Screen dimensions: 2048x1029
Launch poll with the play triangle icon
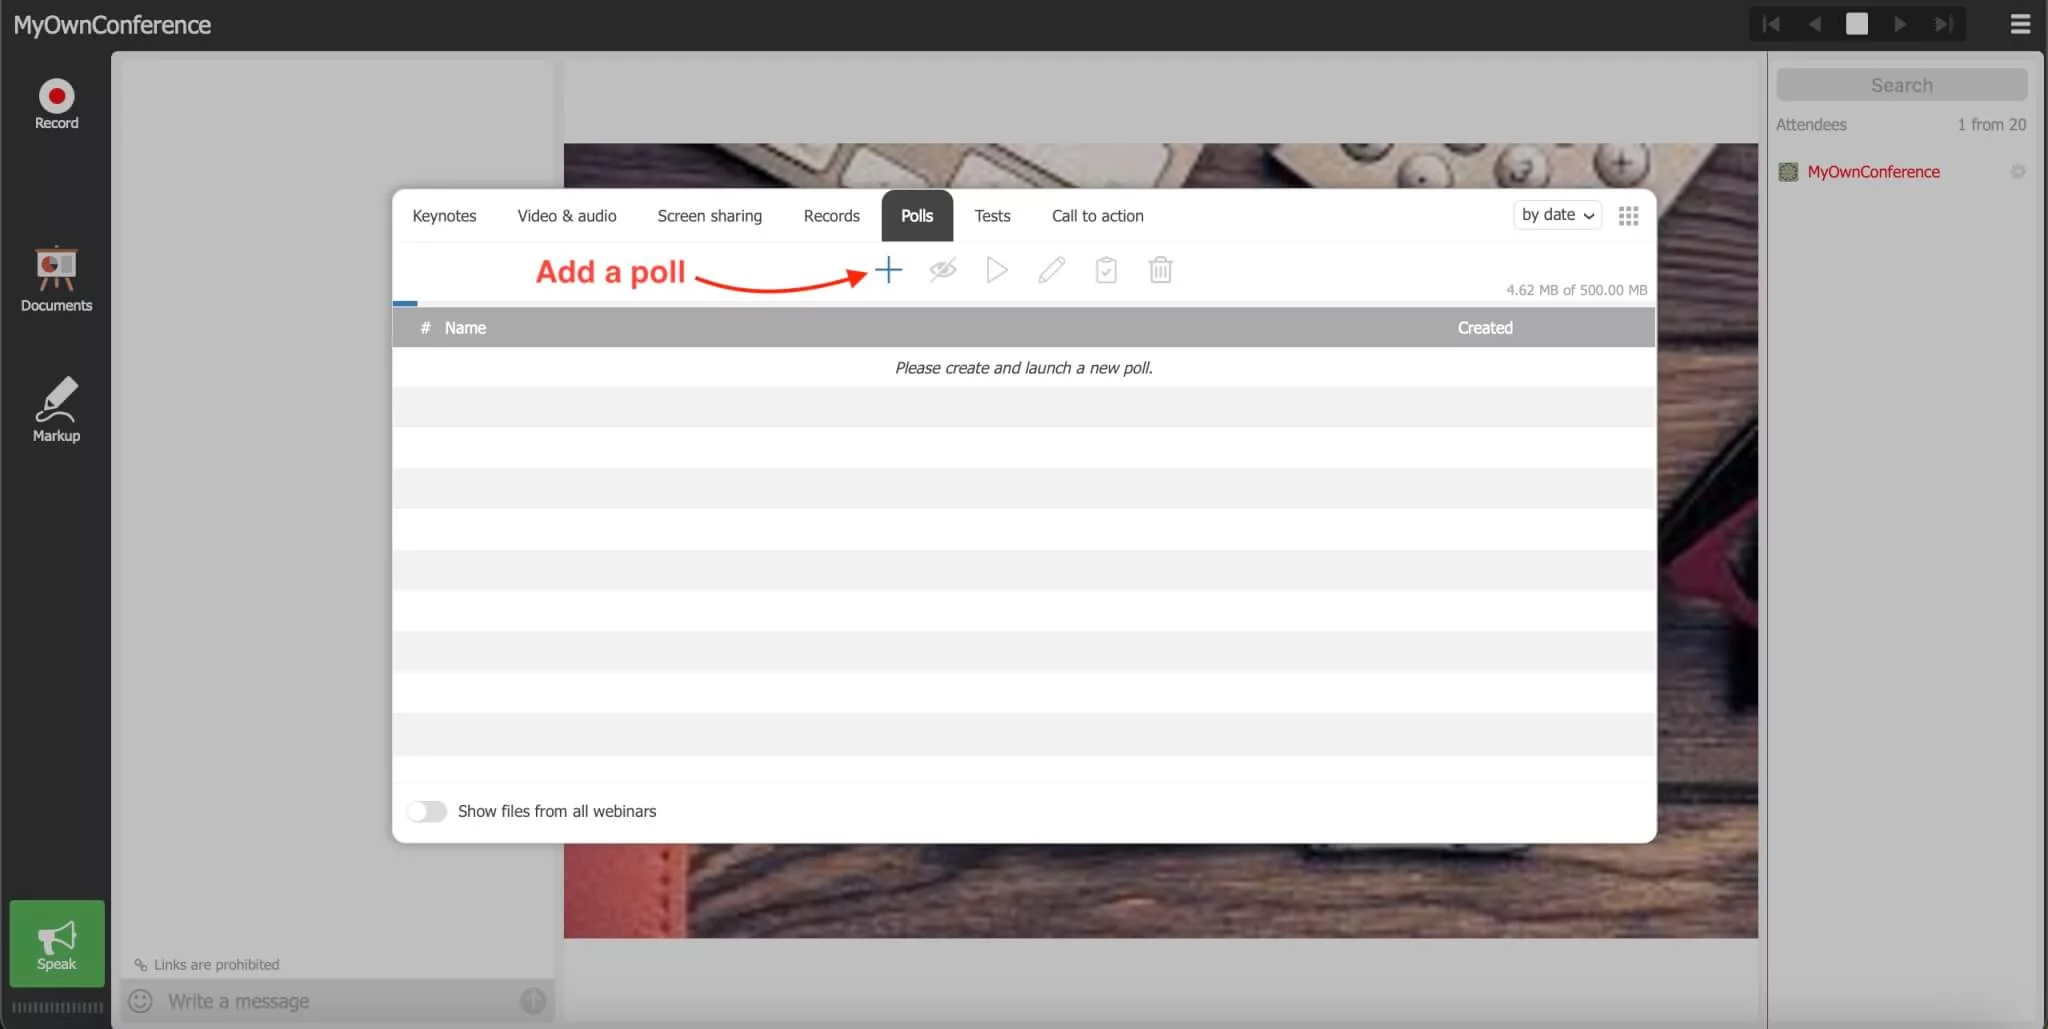point(996,270)
